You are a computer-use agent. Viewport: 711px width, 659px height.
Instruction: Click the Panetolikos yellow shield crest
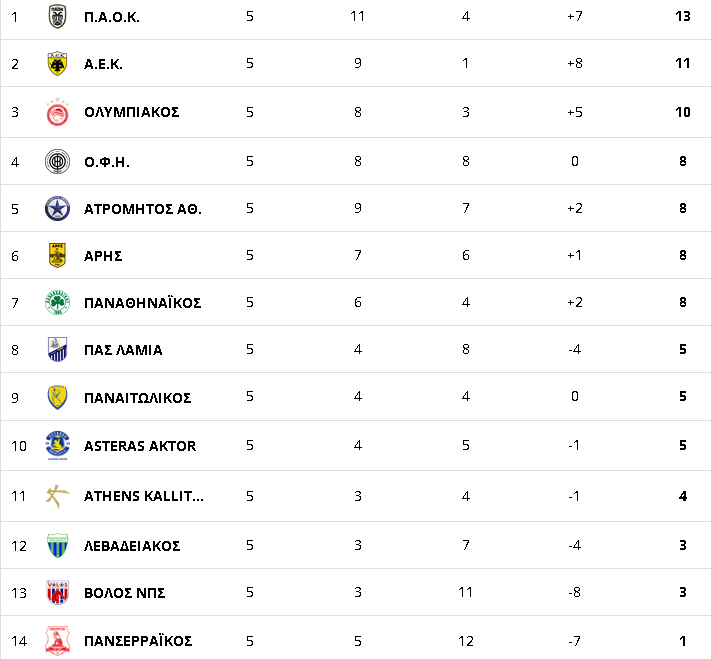tap(58, 397)
